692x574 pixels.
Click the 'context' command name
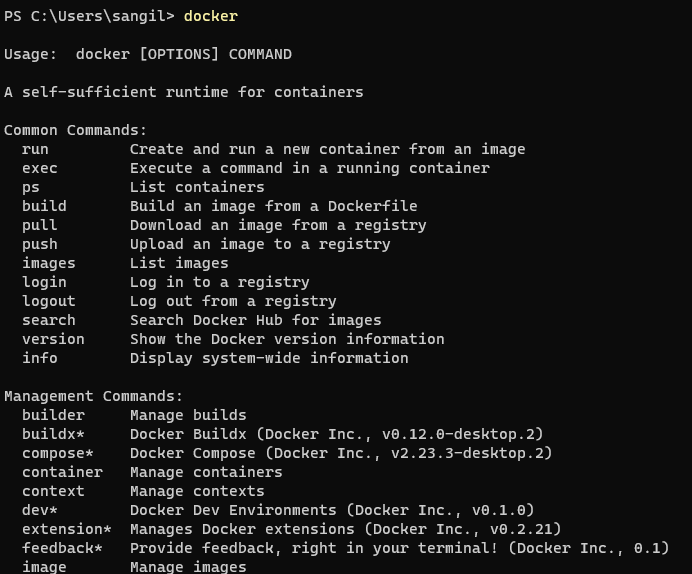53,491
